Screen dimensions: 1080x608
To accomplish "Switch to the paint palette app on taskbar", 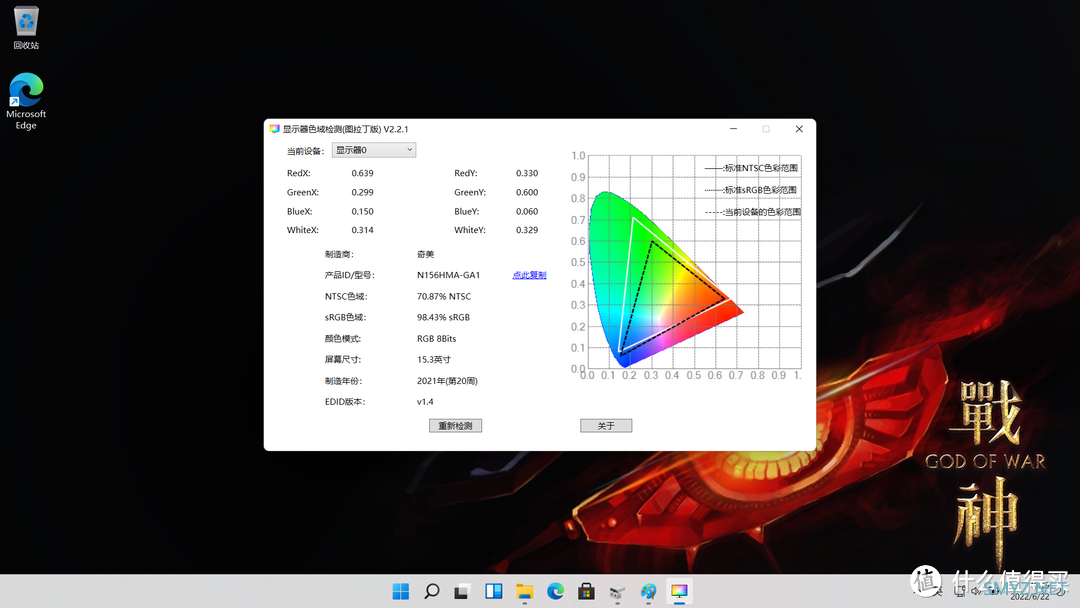I will 648,591.
